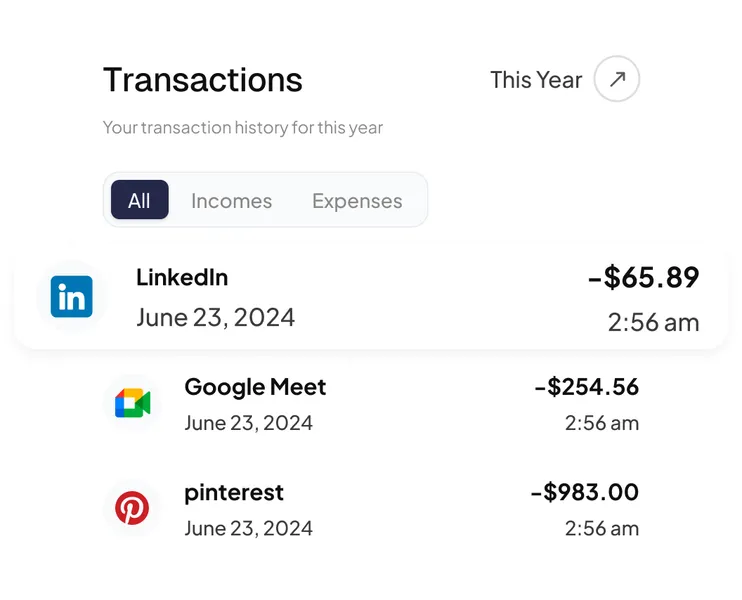Open the LinkedIn transaction name
Viewport: 742px width, 600px height.
(182, 277)
